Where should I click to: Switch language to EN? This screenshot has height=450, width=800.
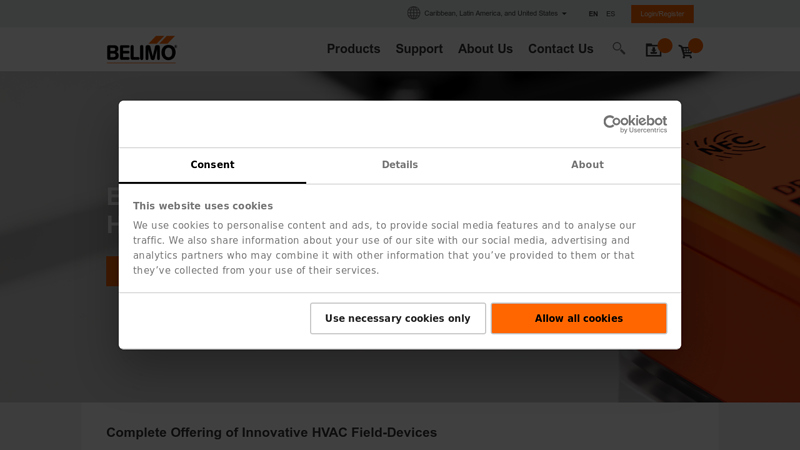pos(593,14)
